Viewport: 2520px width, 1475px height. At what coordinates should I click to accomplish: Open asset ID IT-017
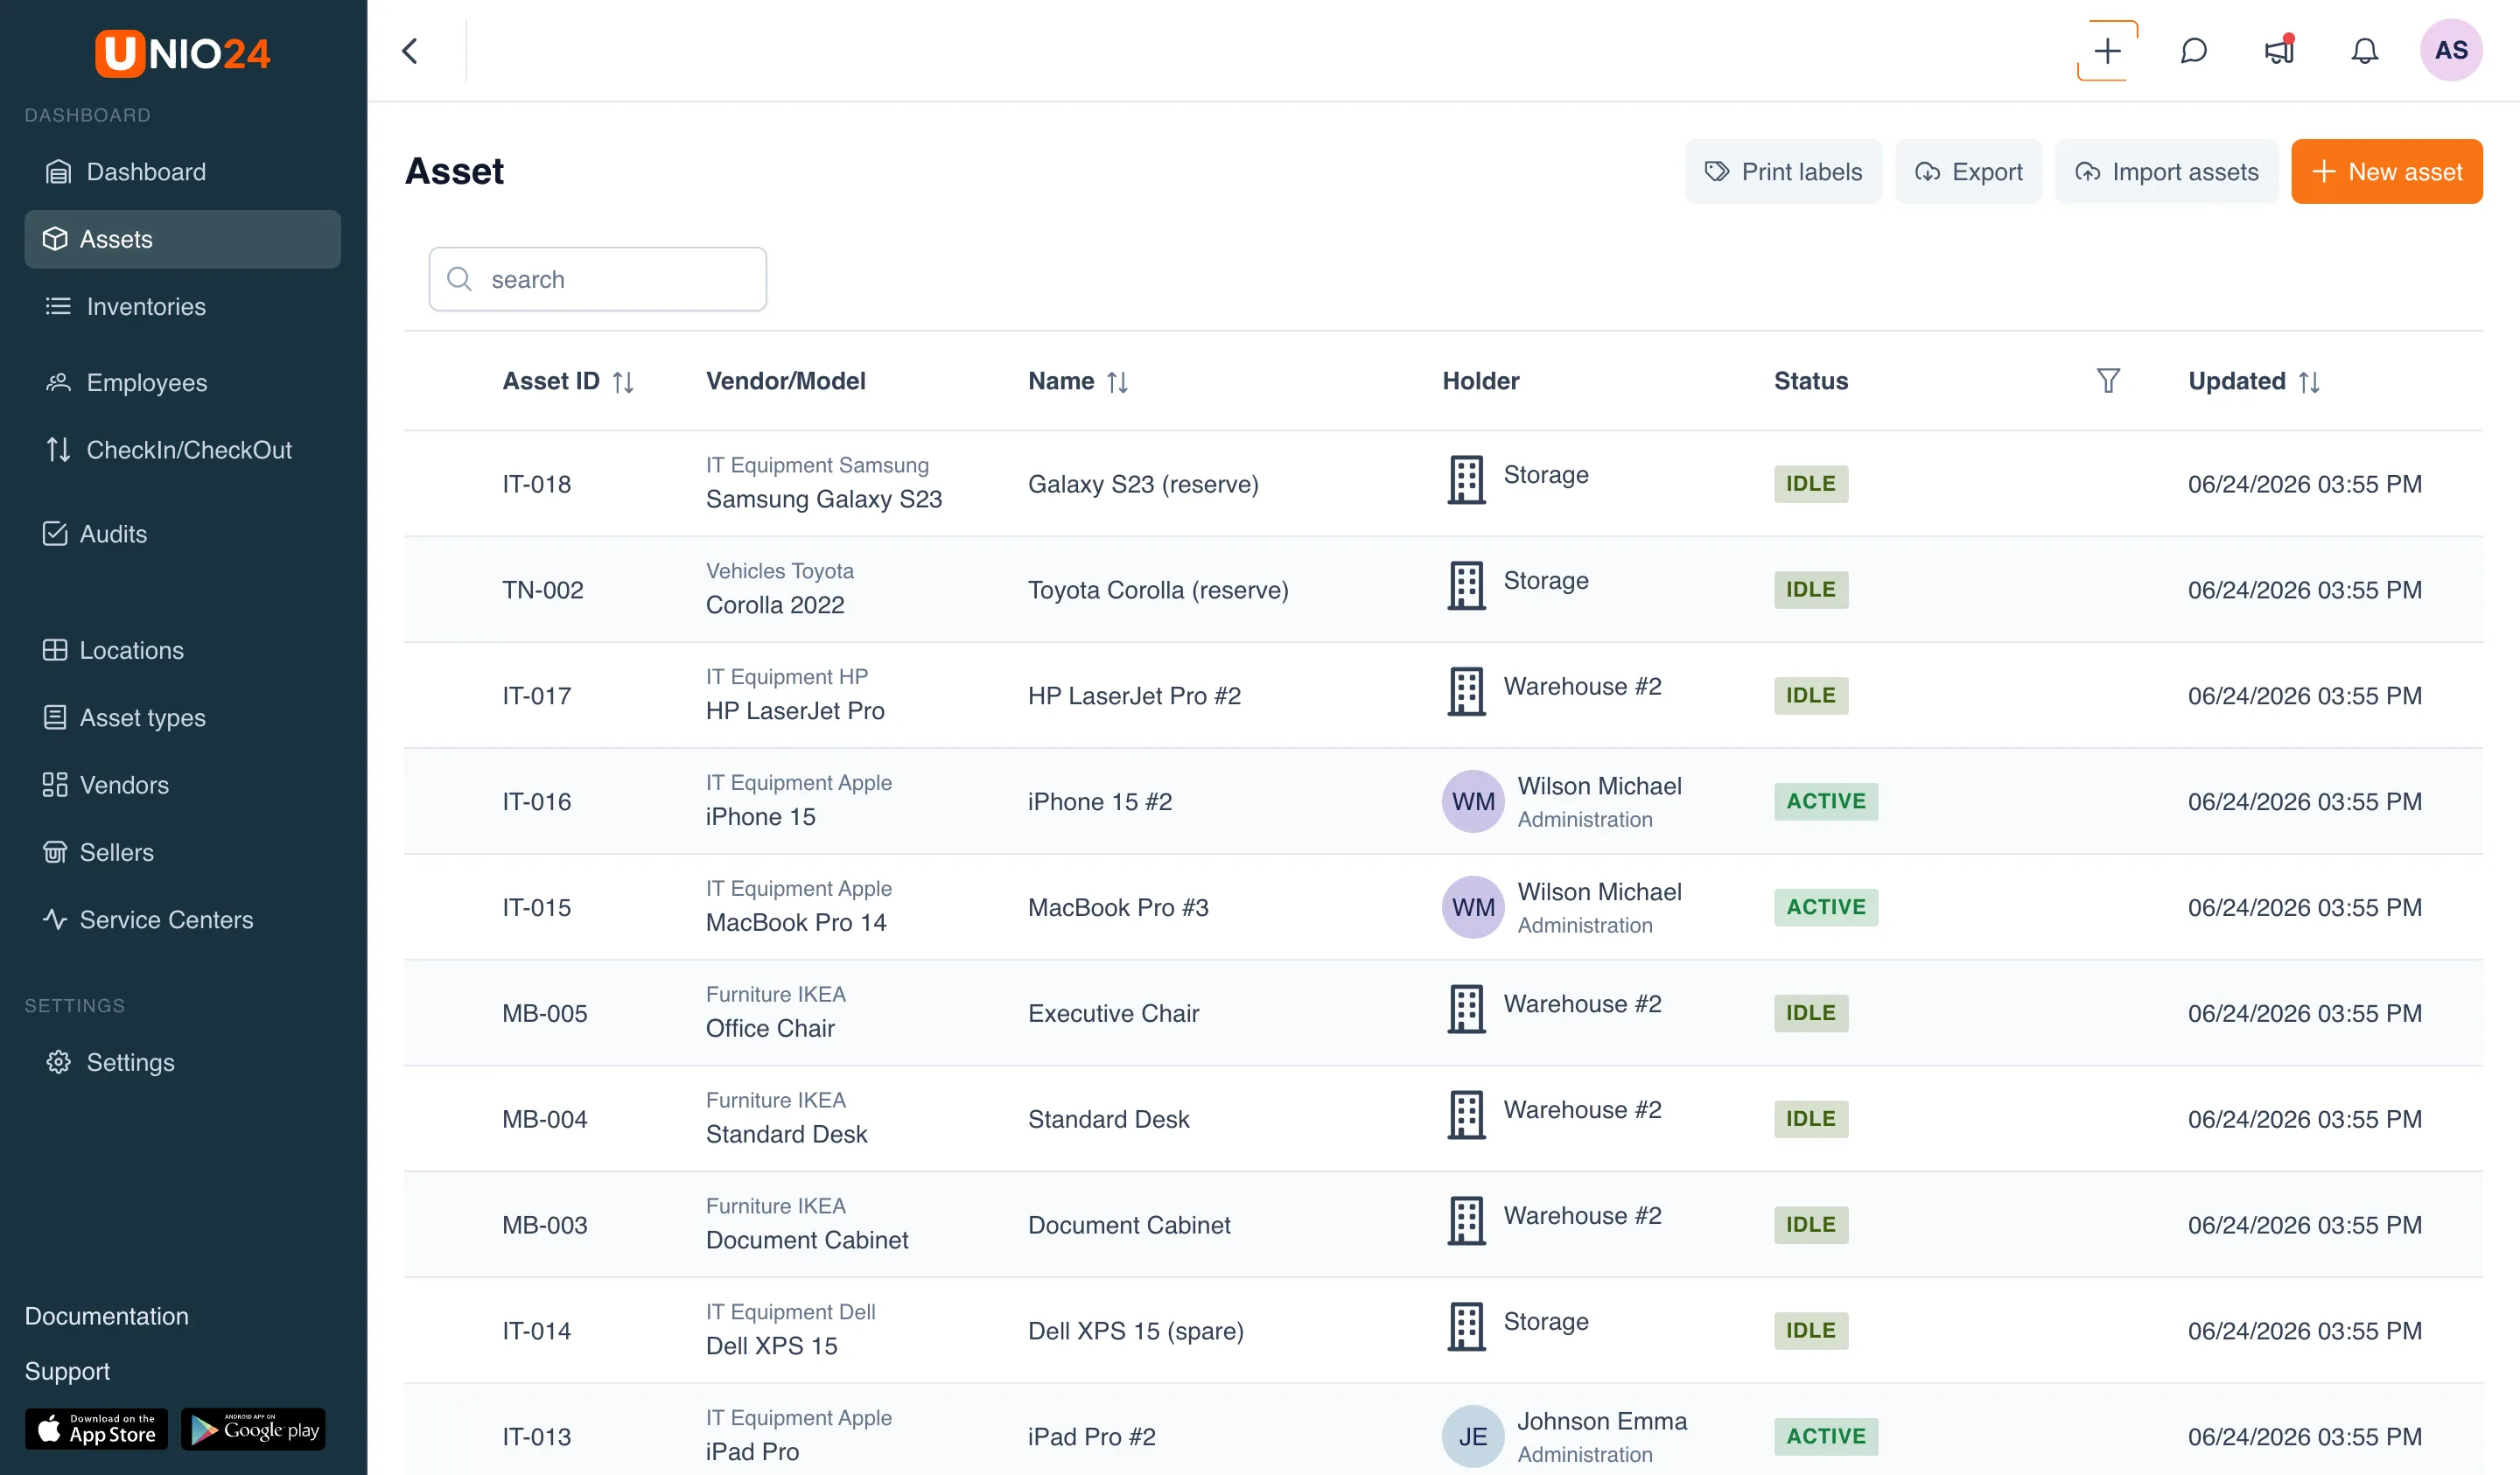537,696
